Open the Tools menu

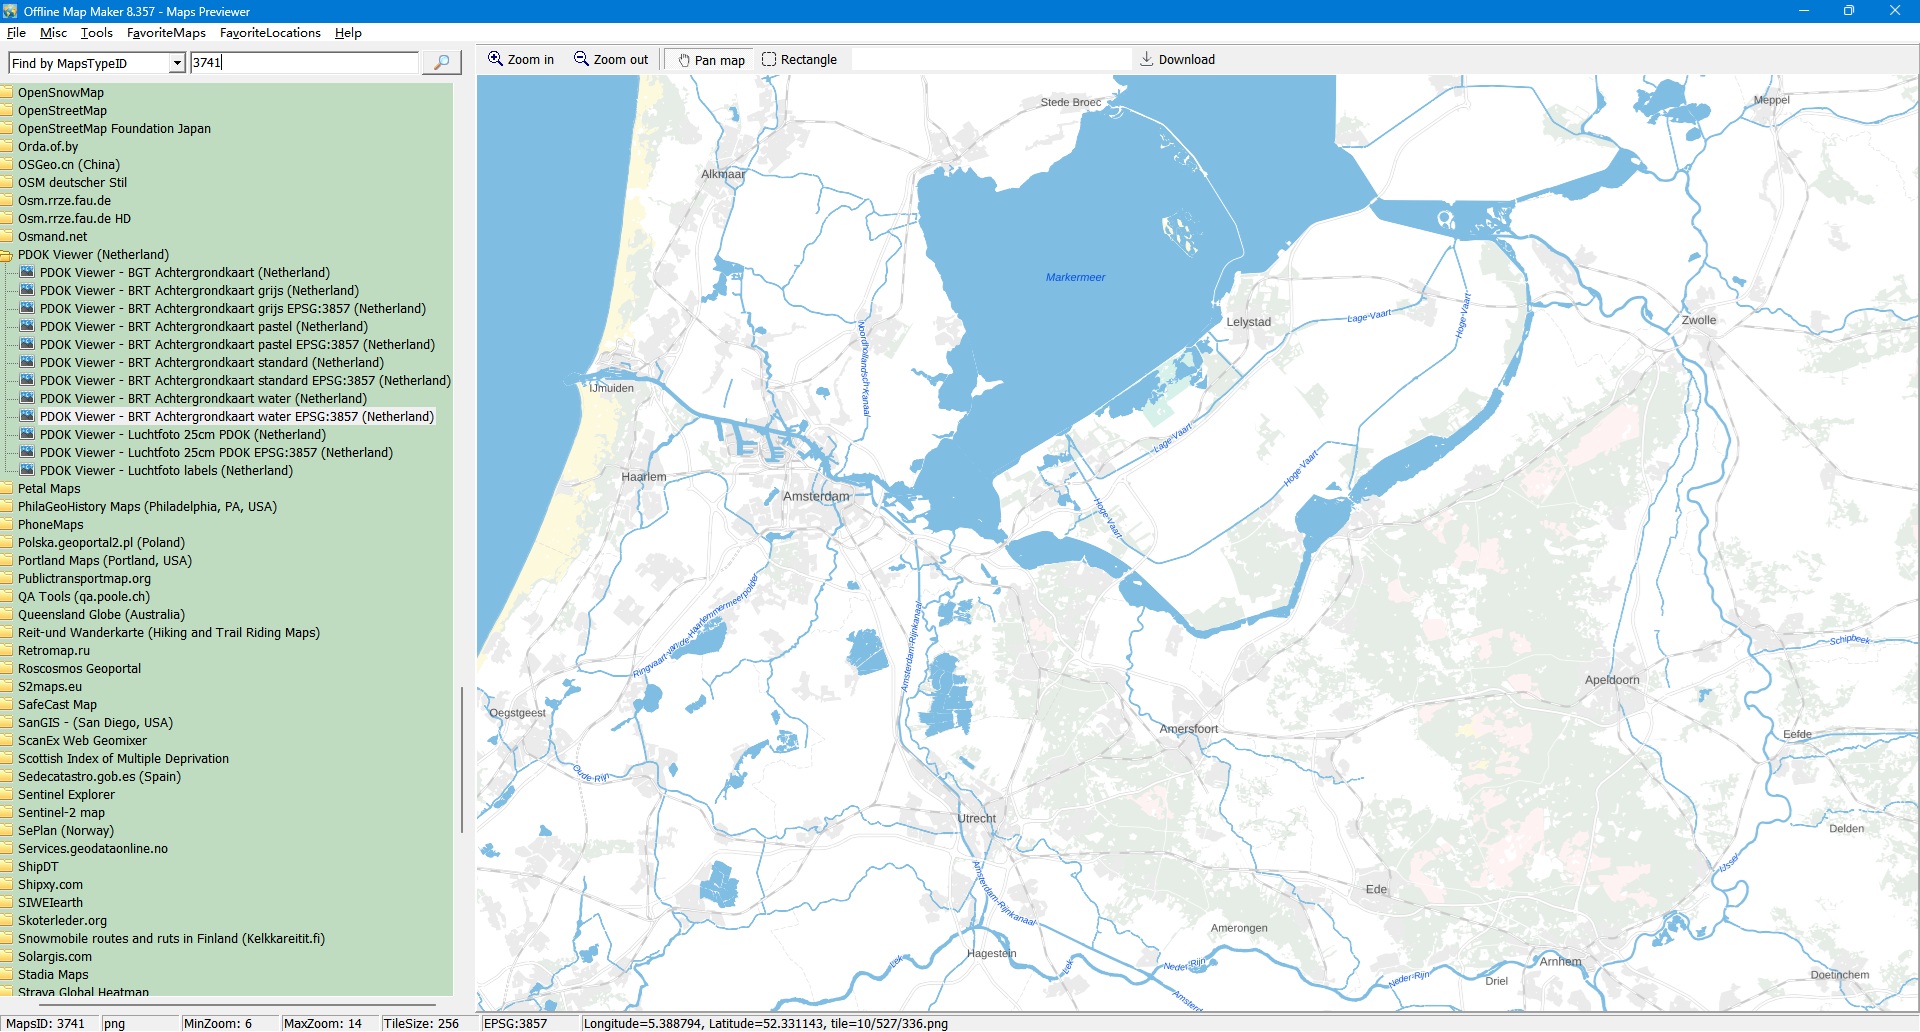tap(96, 33)
